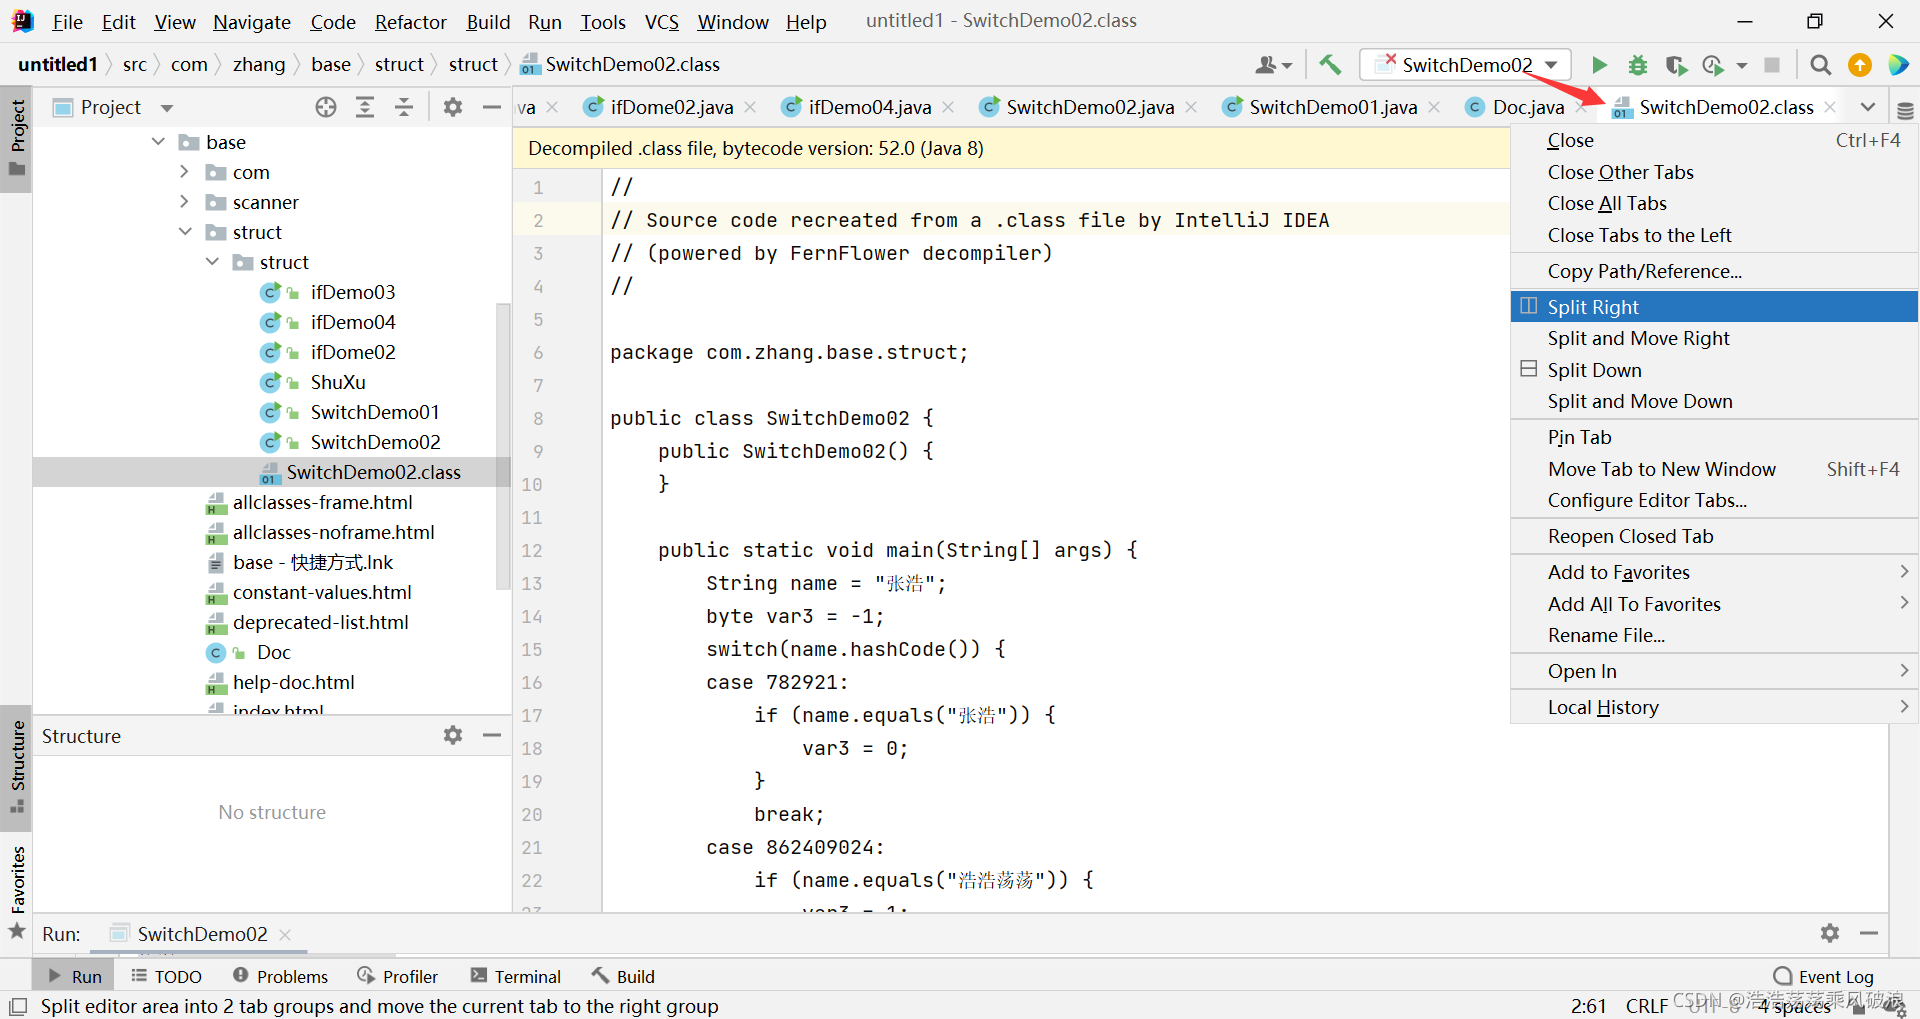
Task: Open the Event Log
Action: 1823,976
